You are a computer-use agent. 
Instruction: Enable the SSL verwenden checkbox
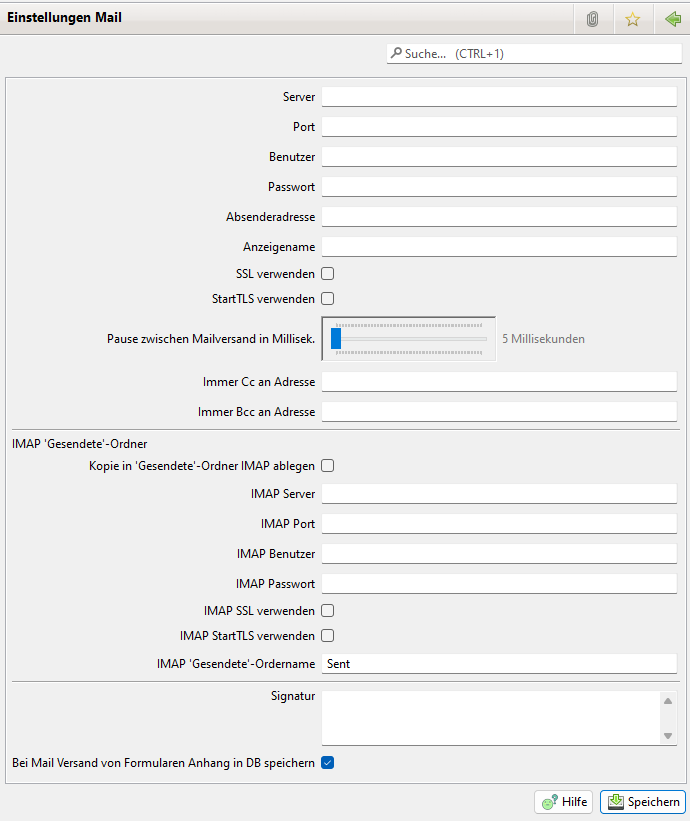click(327, 273)
